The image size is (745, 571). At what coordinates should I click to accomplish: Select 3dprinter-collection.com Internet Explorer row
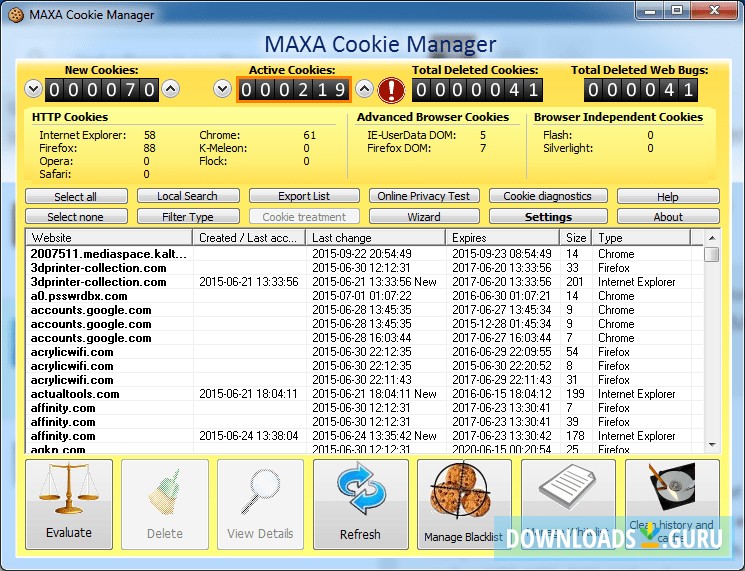click(364, 282)
